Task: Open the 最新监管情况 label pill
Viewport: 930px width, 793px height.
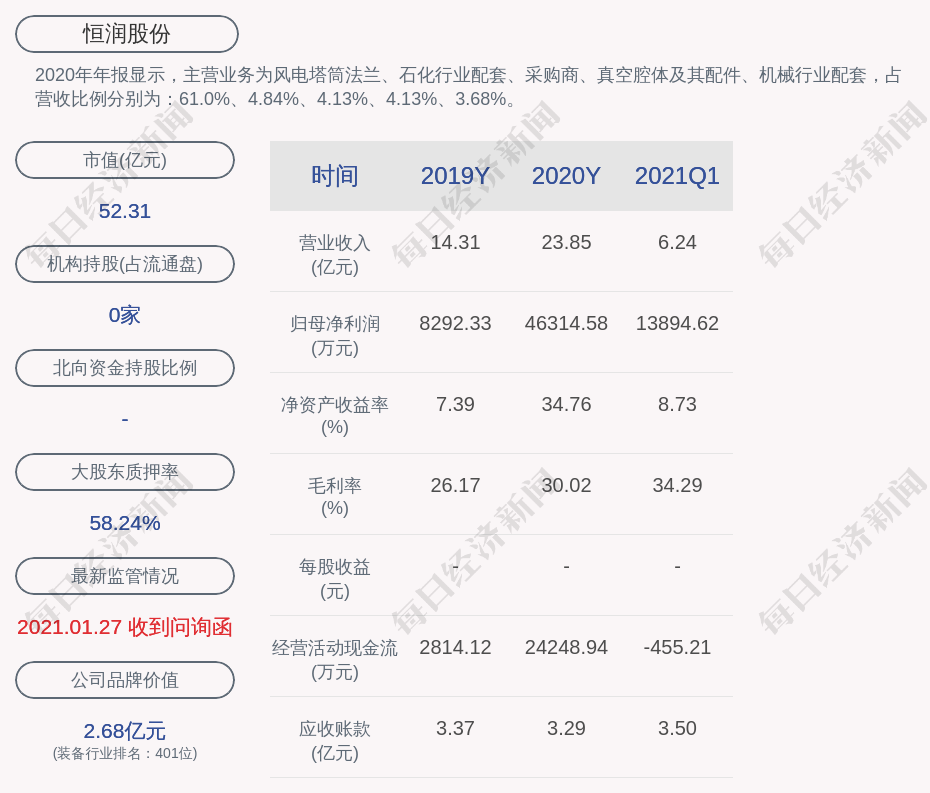Action: pyautogui.click(x=125, y=576)
